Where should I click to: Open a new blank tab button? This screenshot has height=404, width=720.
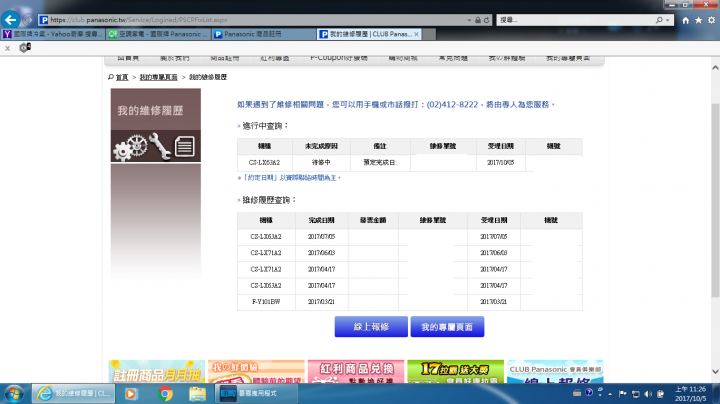tap(429, 34)
